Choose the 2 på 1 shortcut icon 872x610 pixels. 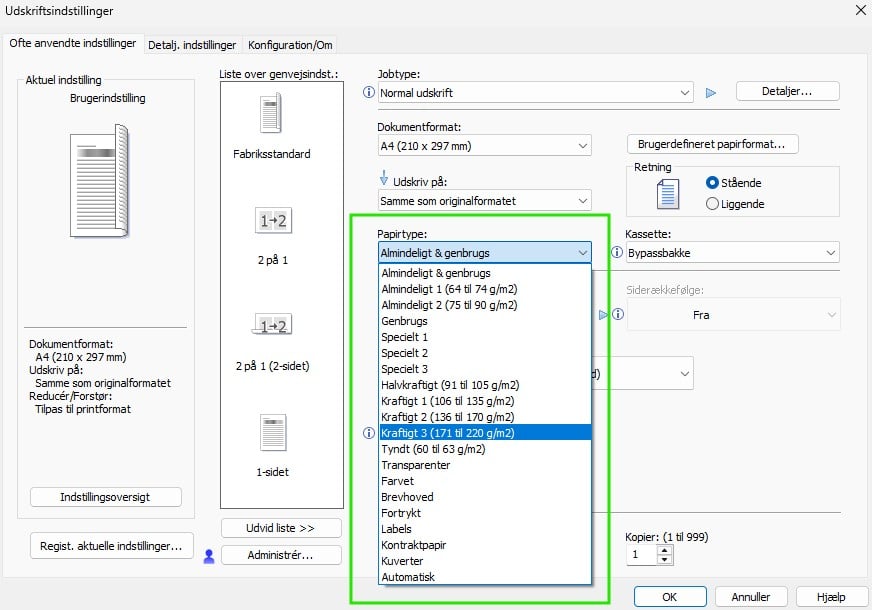pos(273,221)
